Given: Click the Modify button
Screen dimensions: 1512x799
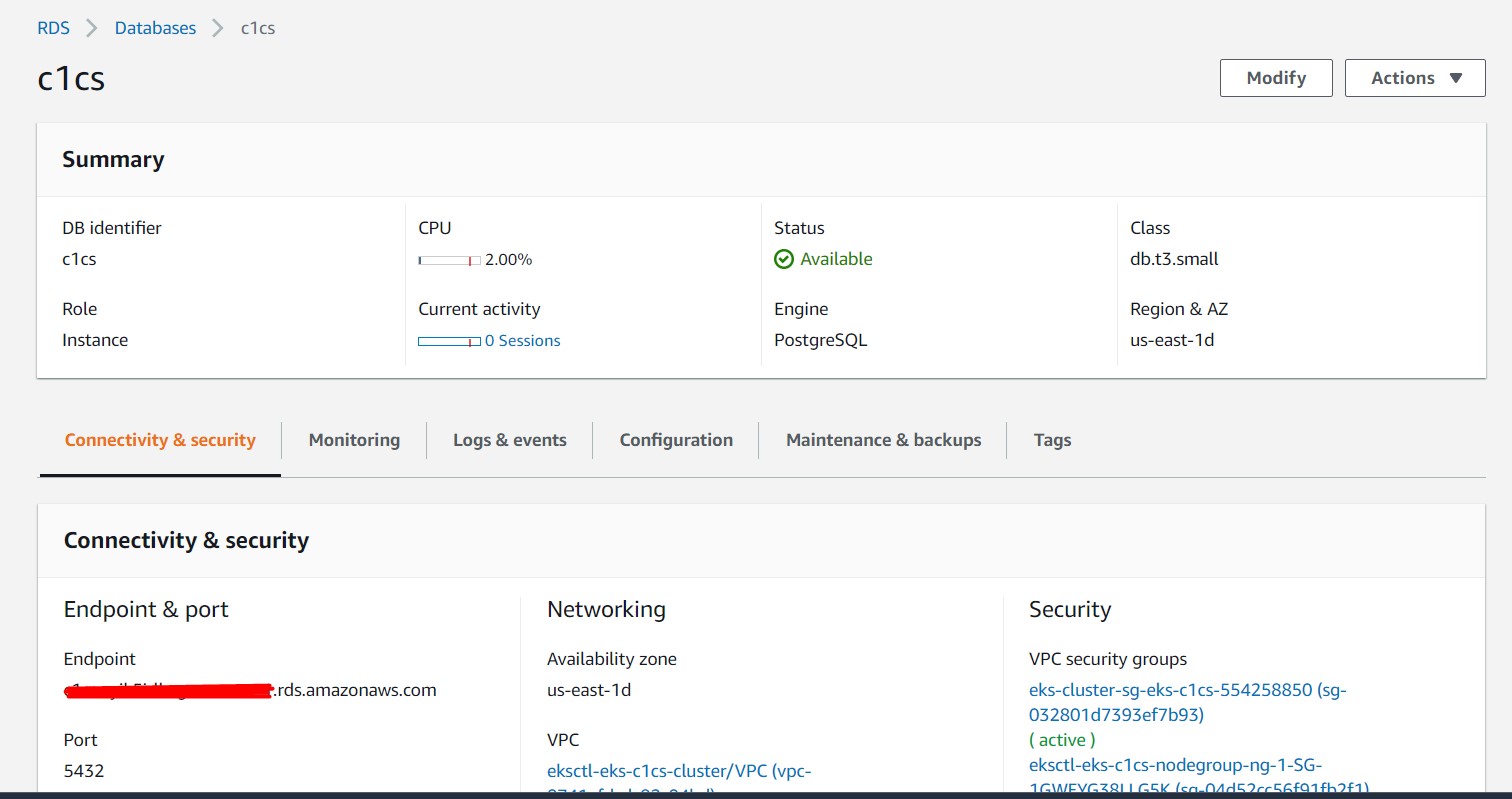Looking at the screenshot, I should (1276, 78).
